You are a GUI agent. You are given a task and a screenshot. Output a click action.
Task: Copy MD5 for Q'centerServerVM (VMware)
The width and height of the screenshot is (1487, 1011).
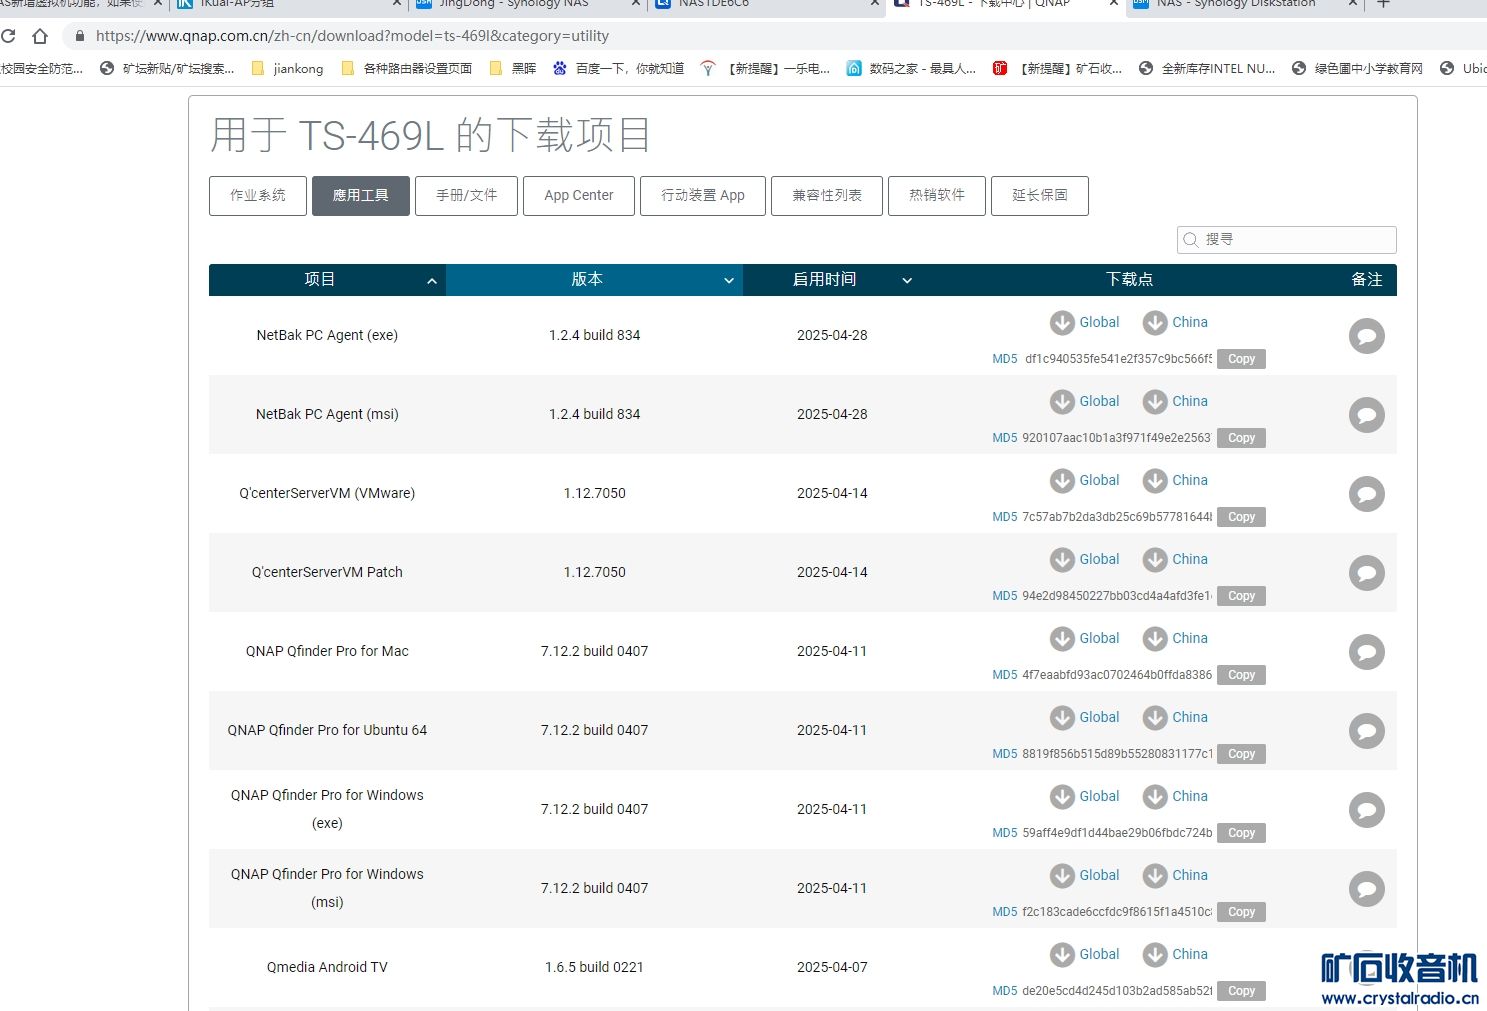pos(1241,517)
